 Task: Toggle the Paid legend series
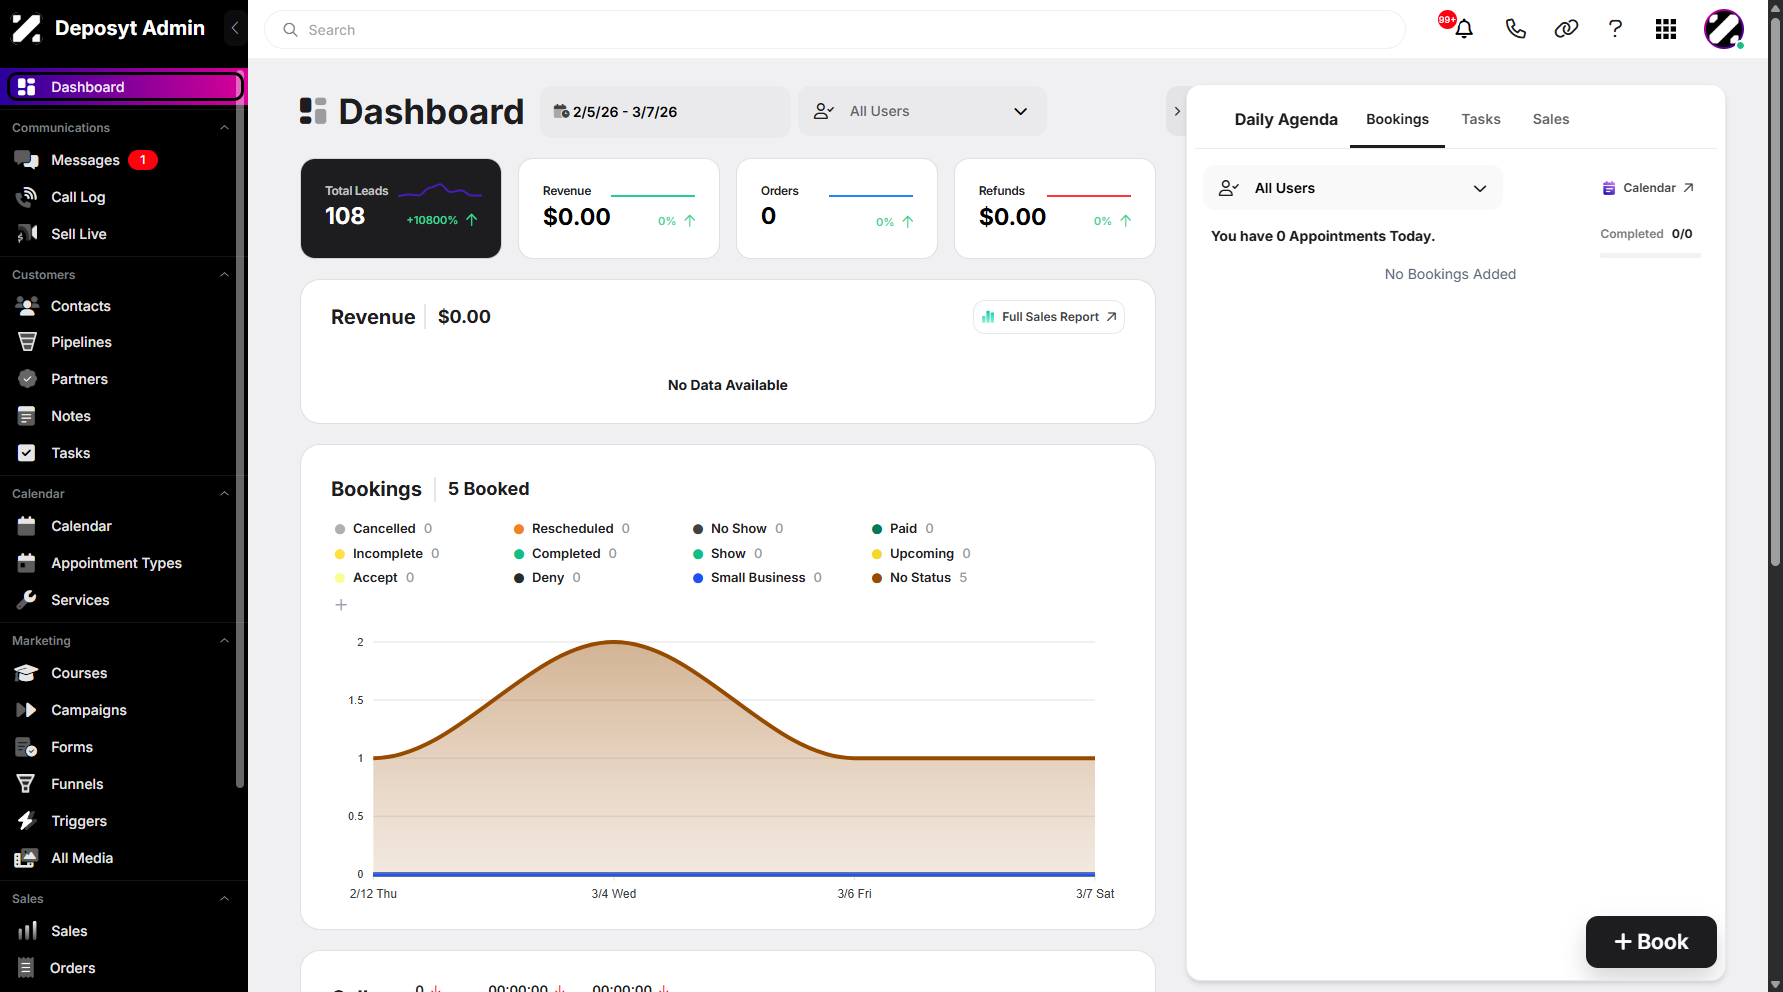coord(903,528)
